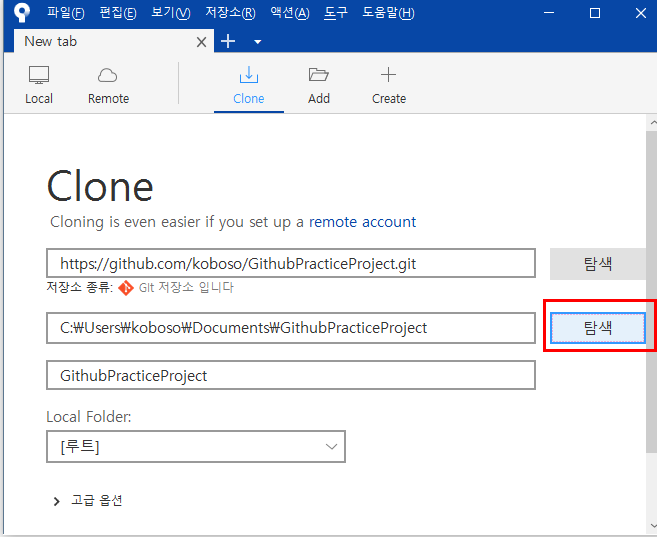
Task: Open the 보기(V) menu
Action: tap(171, 13)
